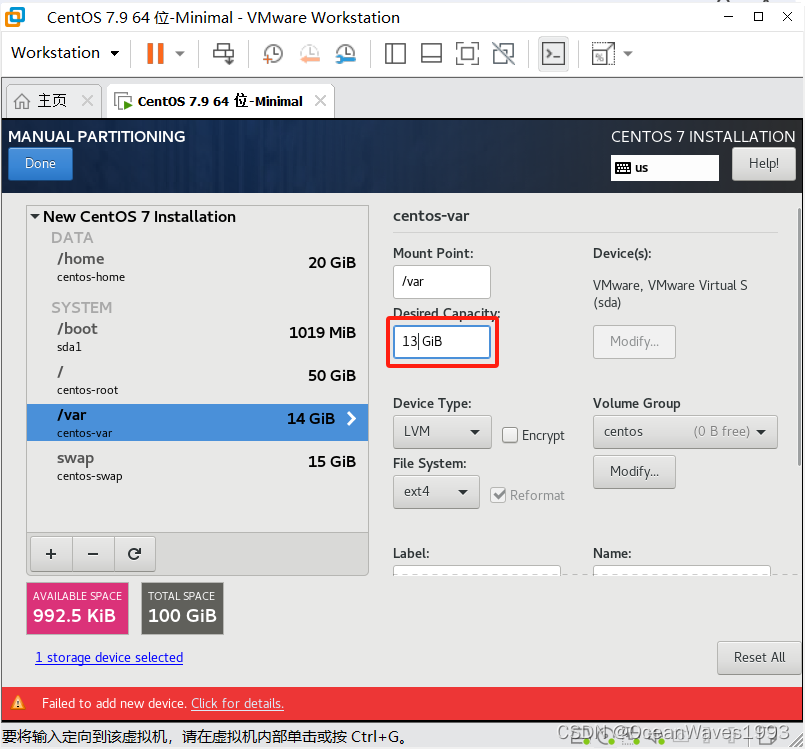Screen dimensions: 805x749
Task: Click the warning triangle icon in error bar
Action: coord(18,702)
